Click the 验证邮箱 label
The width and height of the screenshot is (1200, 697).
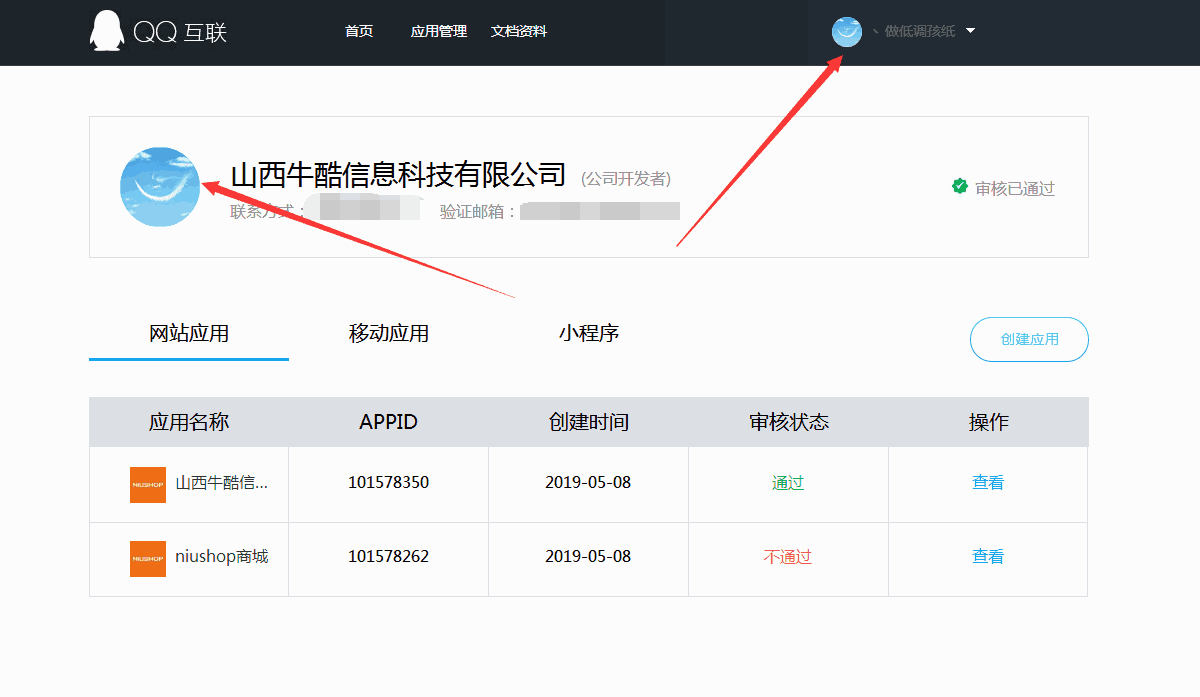click(x=479, y=212)
